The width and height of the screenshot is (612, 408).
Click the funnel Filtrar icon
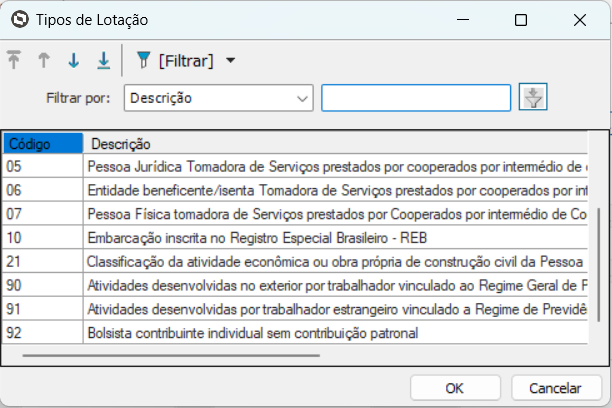143,61
